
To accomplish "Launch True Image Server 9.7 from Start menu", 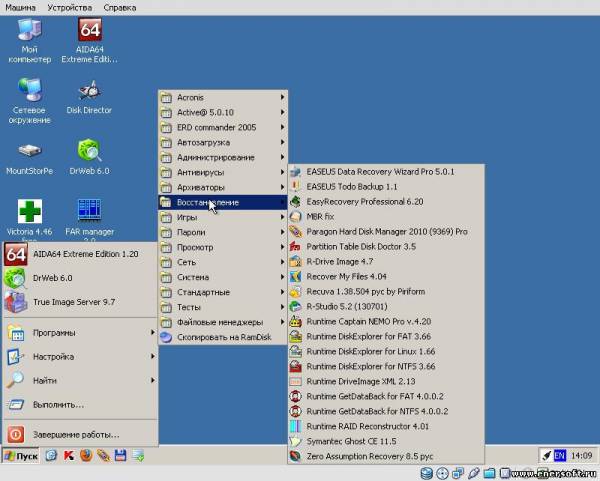I will (x=81, y=302).
